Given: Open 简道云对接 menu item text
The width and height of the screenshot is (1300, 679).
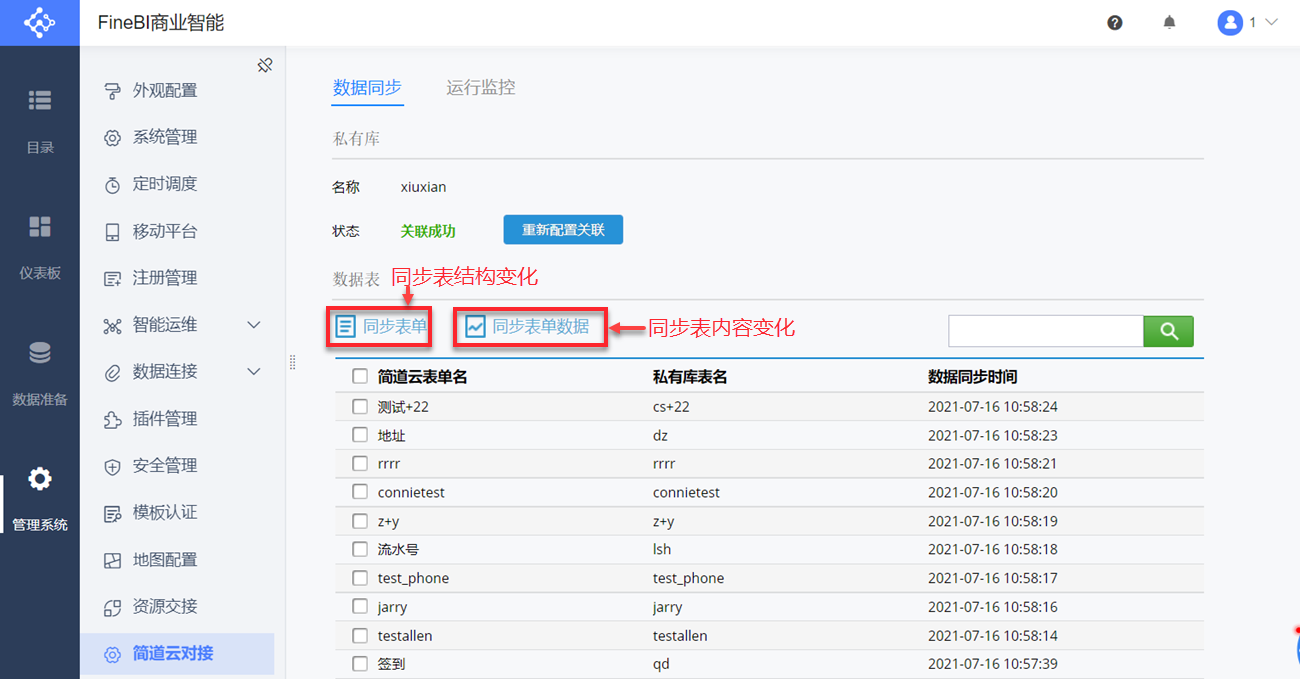Looking at the screenshot, I should pyautogui.click(x=173, y=654).
